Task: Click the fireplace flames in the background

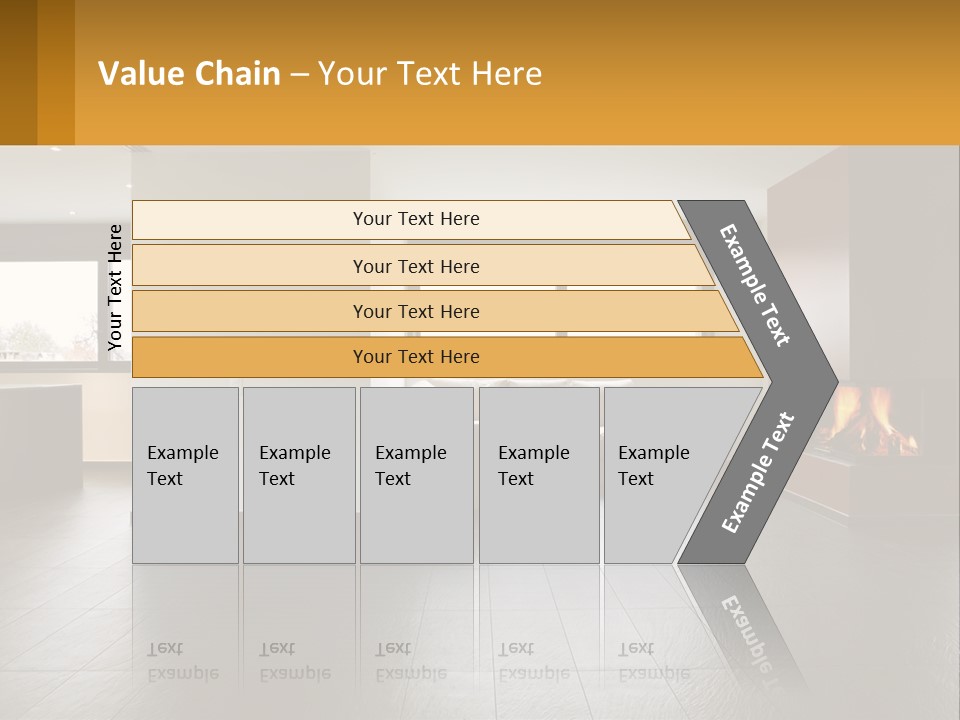Action: coord(868,420)
